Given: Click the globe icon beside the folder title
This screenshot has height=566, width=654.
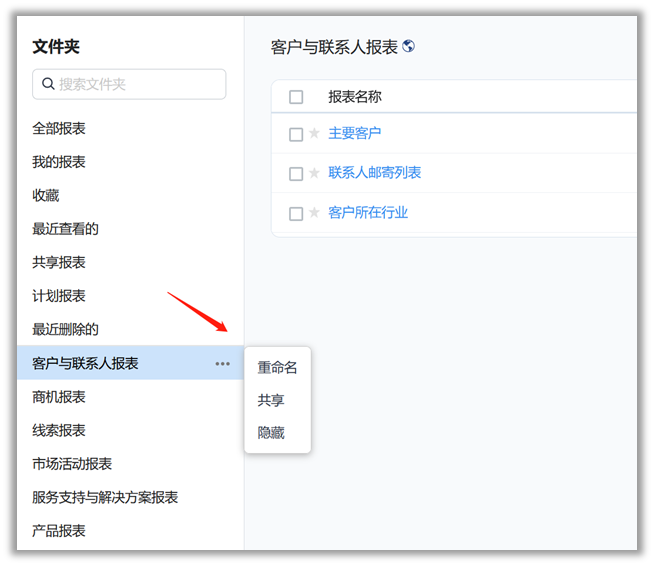Looking at the screenshot, I should tap(408, 46).
